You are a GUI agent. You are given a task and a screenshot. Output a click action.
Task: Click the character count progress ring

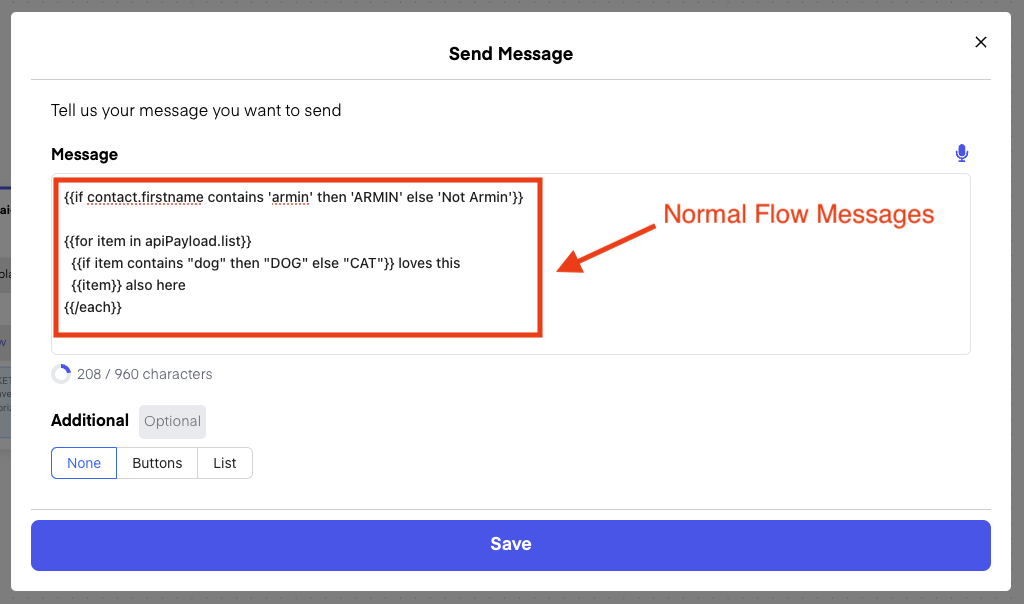[x=62, y=374]
